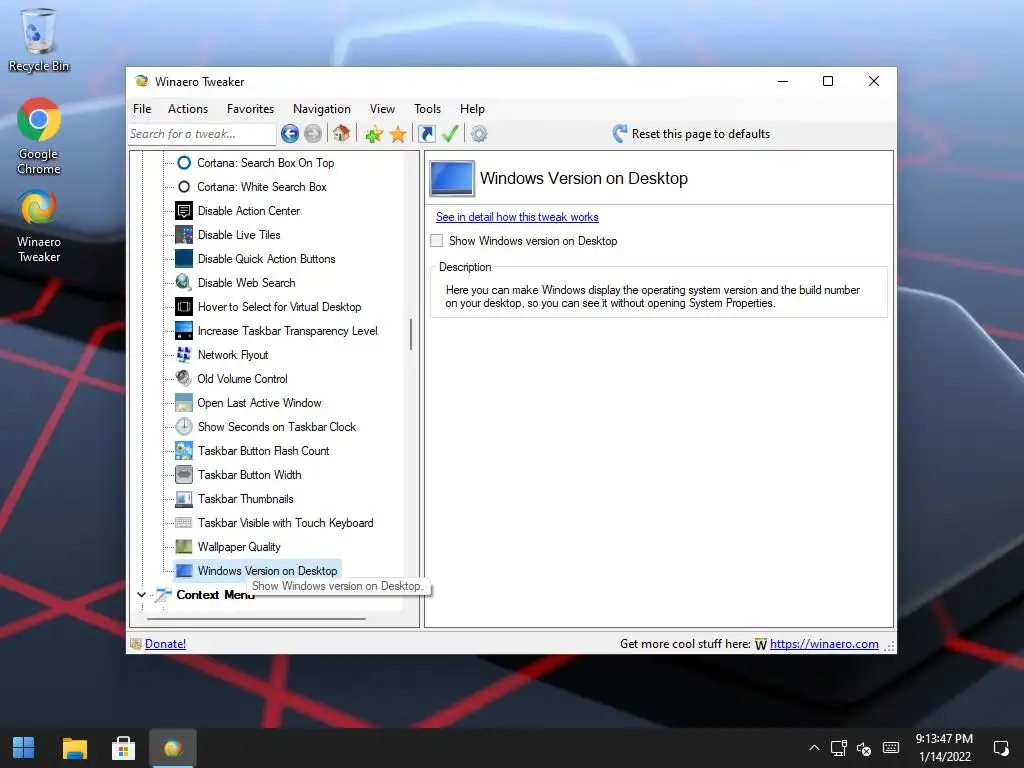Click the Reset page refresh arrow icon
The width and height of the screenshot is (1024, 768).
click(620, 134)
